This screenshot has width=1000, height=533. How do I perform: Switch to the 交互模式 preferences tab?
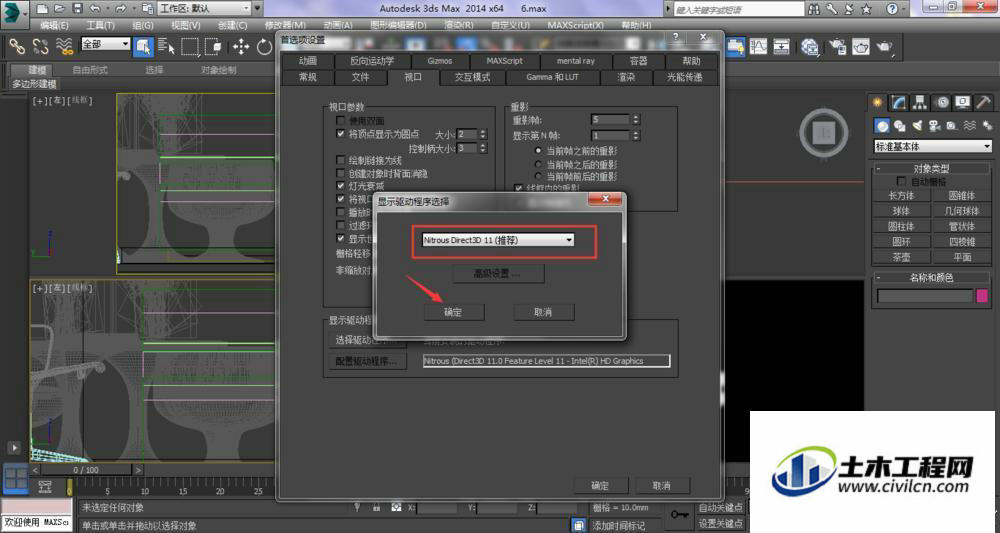(x=473, y=77)
